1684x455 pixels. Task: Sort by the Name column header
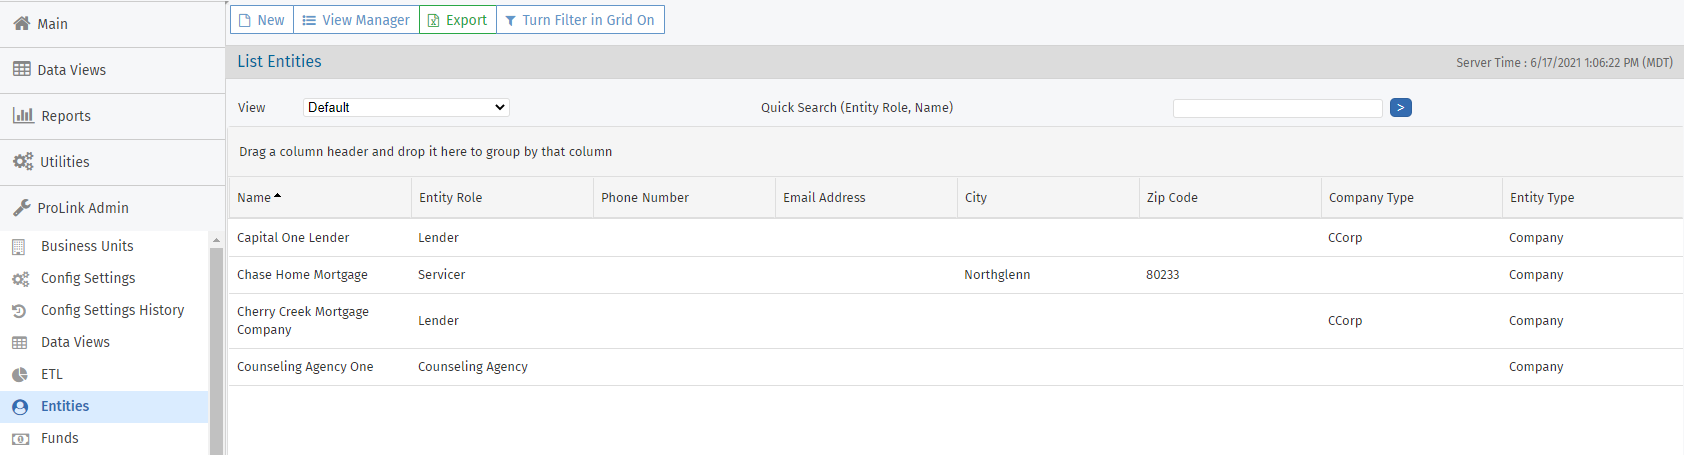point(254,197)
